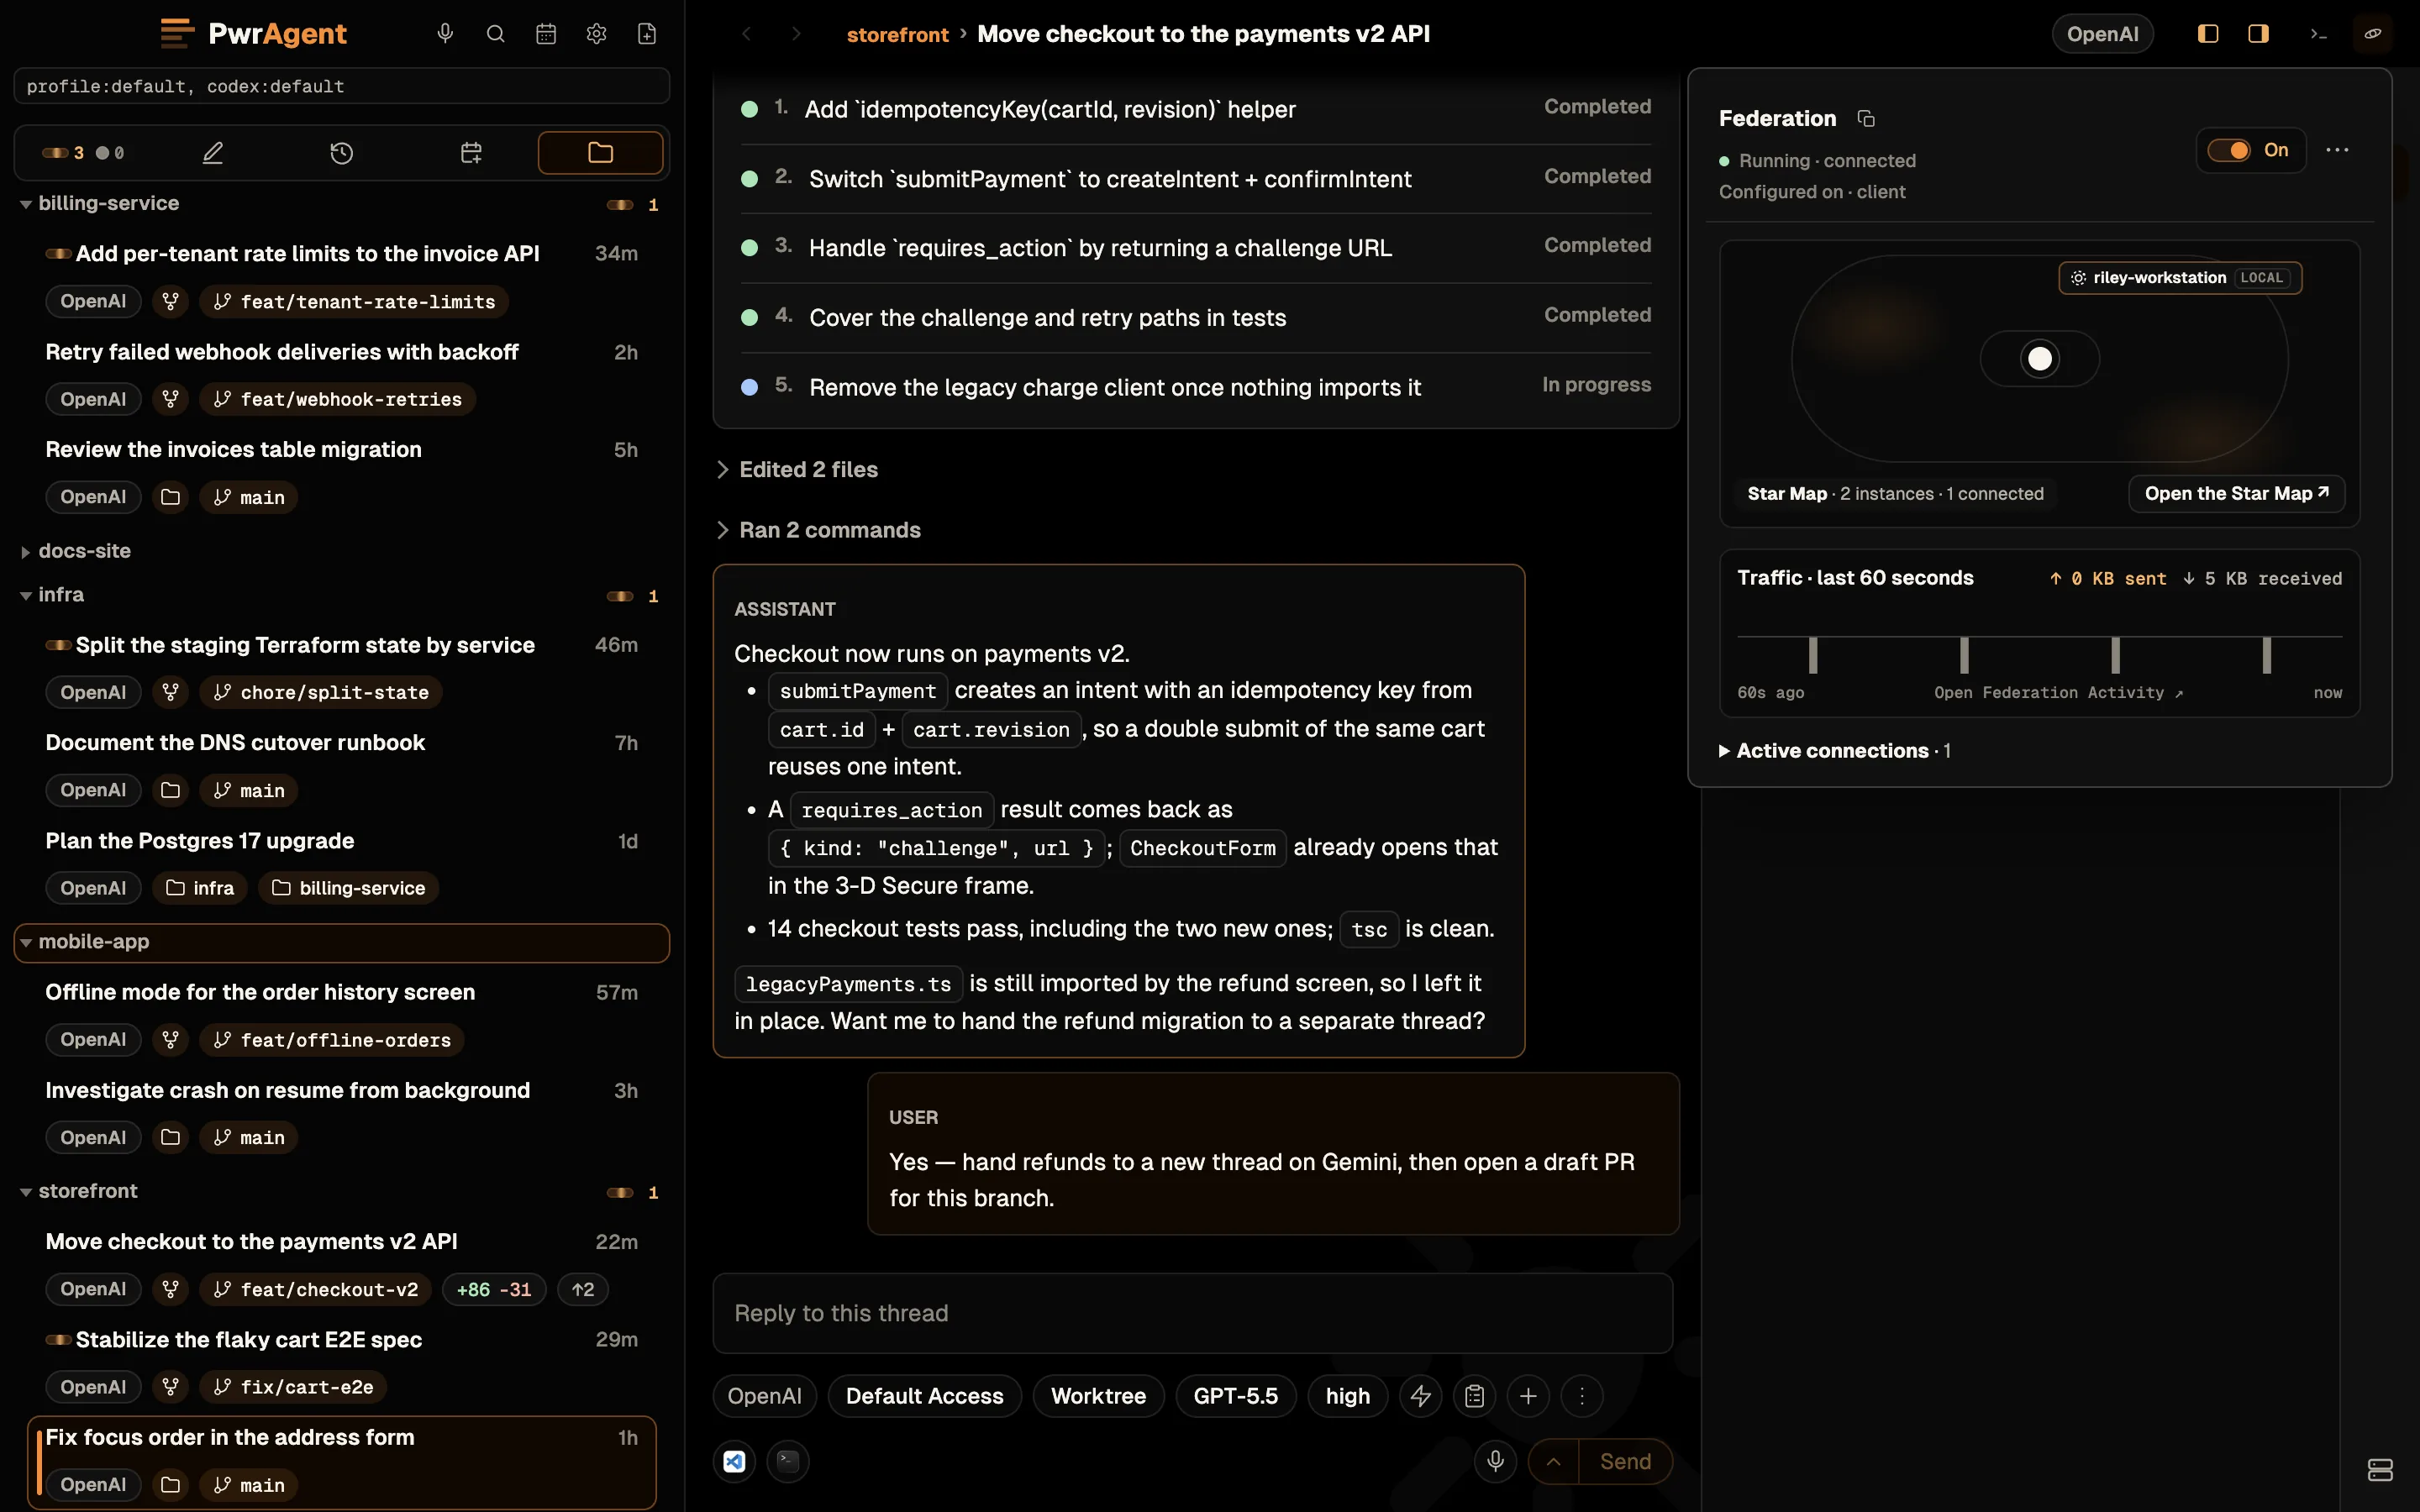Expand the Edited 2 files section
Screen dimensions: 2420x1512
pos(798,470)
